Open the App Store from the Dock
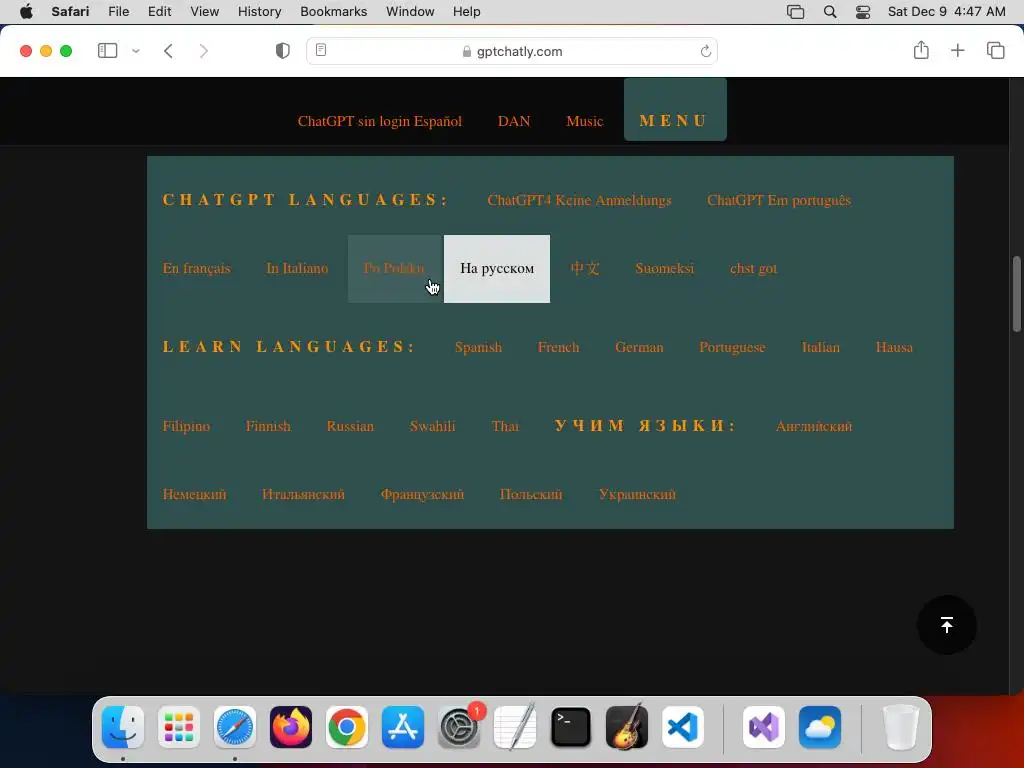 403,727
